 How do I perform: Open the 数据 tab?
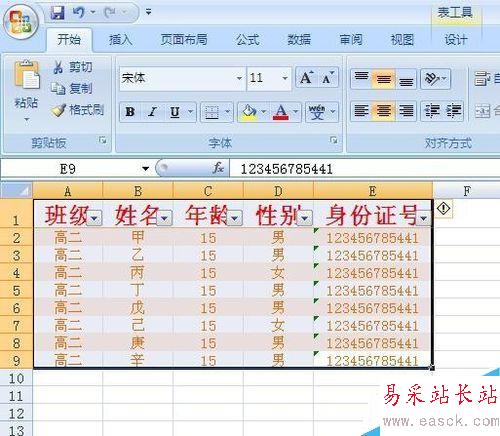[x=299, y=40]
